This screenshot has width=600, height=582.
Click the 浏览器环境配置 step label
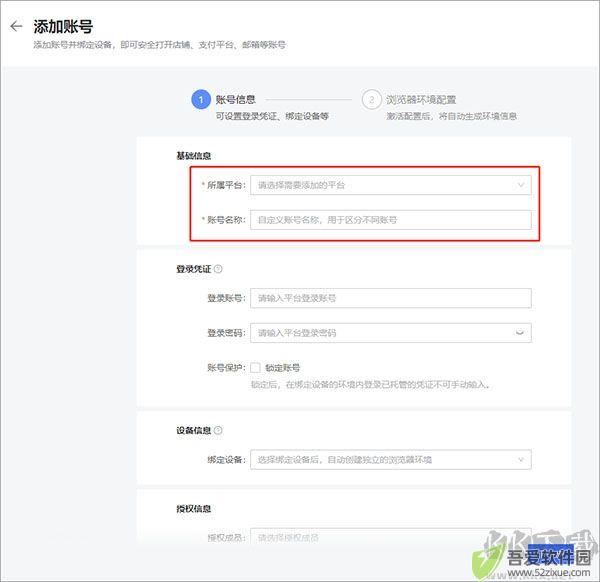point(421,100)
